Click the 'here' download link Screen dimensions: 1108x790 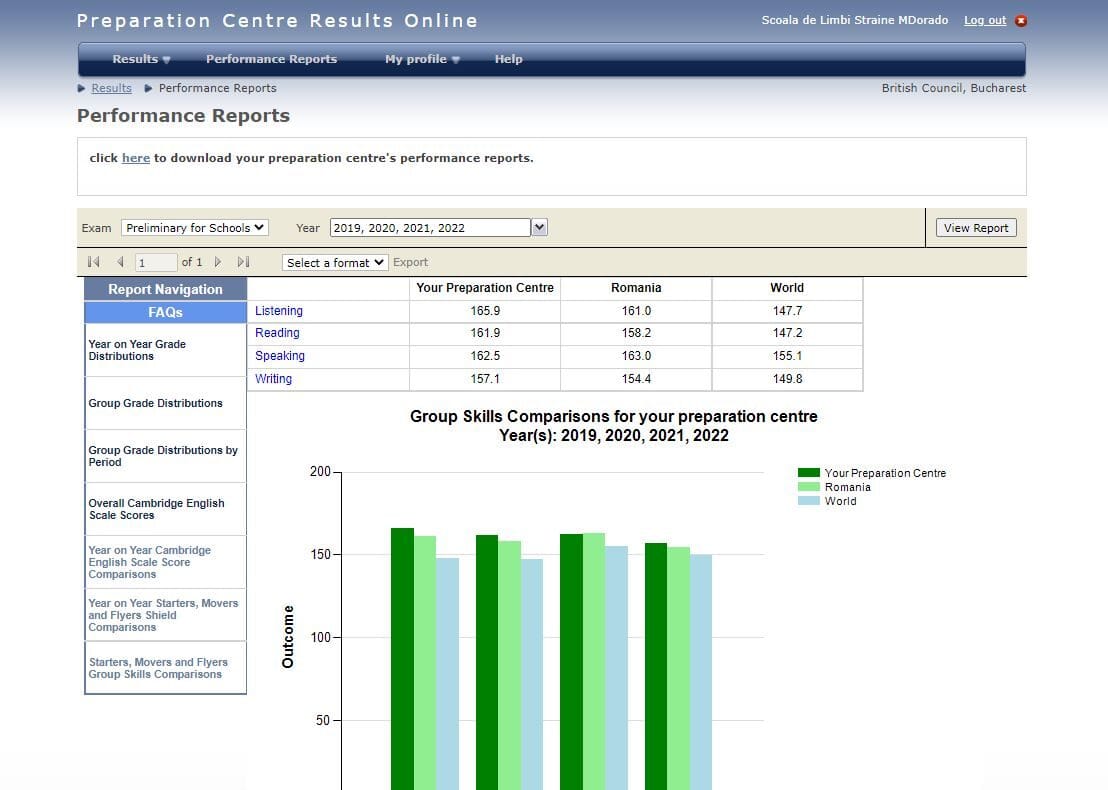coord(136,158)
